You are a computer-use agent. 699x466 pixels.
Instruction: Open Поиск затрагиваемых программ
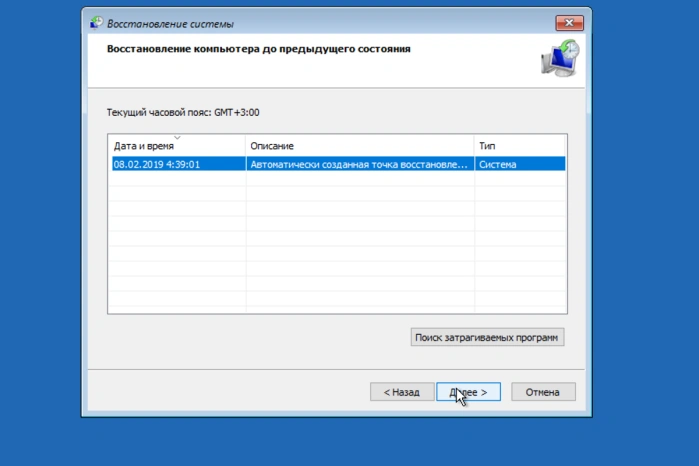(x=487, y=337)
